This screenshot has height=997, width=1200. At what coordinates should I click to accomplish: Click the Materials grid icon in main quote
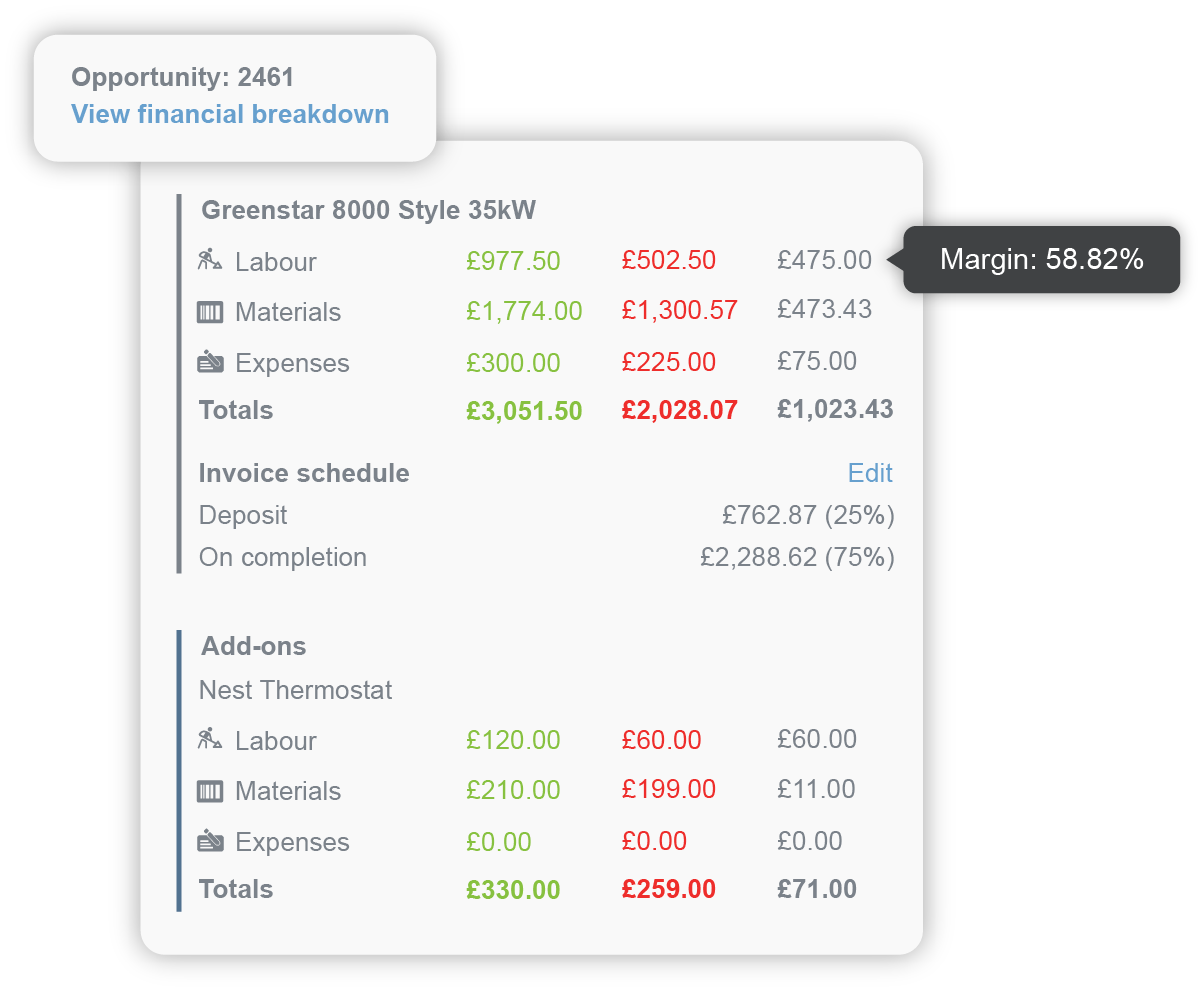211,312
